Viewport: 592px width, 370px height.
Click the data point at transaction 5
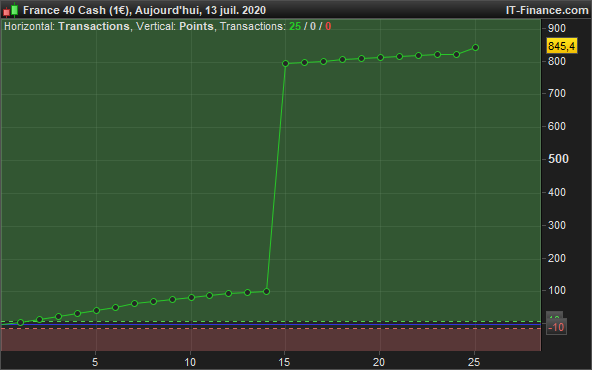pos(96,310)
